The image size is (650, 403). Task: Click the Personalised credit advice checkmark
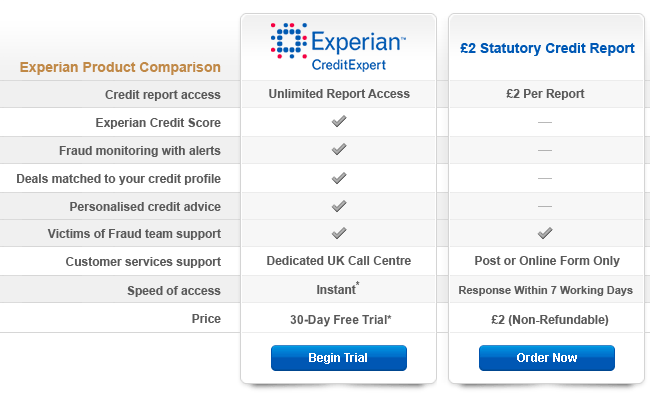339,206
